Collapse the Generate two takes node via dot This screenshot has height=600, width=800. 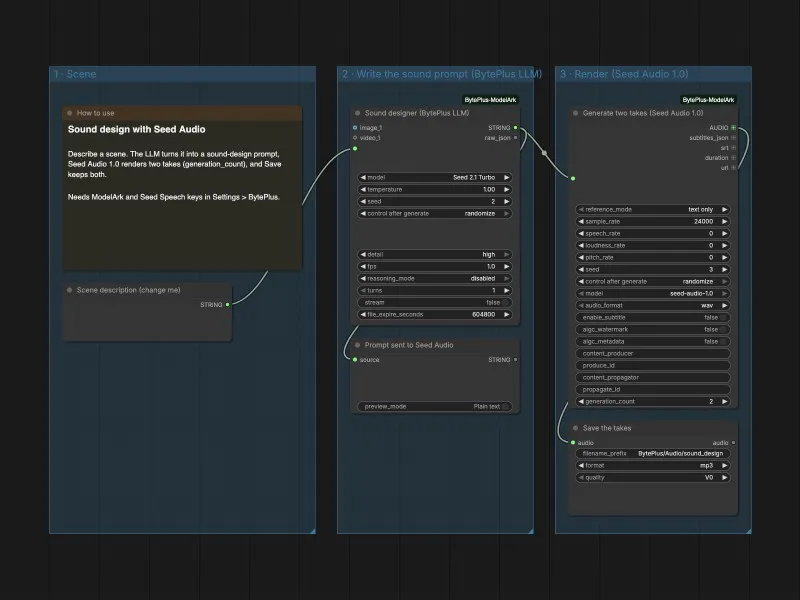(x=576, y=113)
